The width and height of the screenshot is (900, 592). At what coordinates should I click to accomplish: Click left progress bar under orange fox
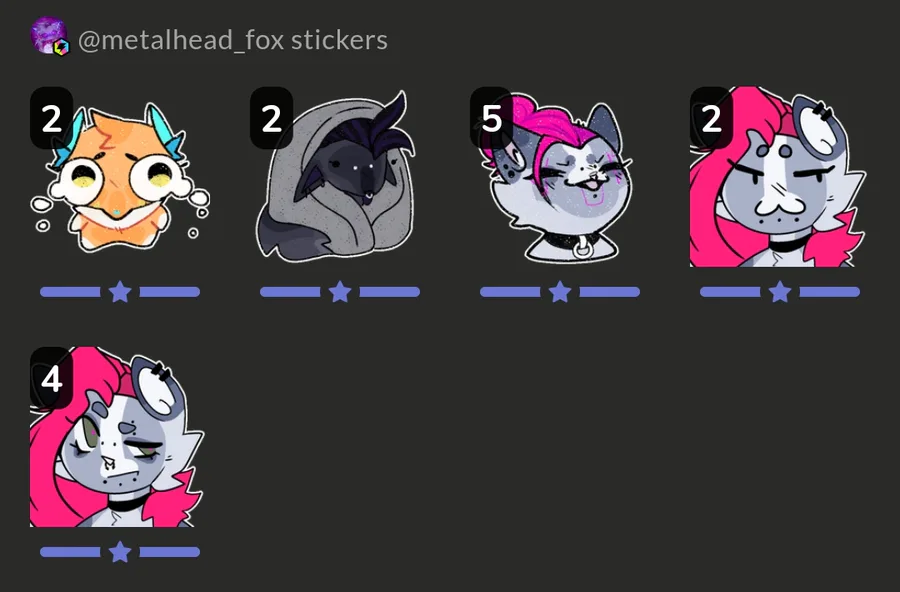pyautogui.click(x=71, y=292)
